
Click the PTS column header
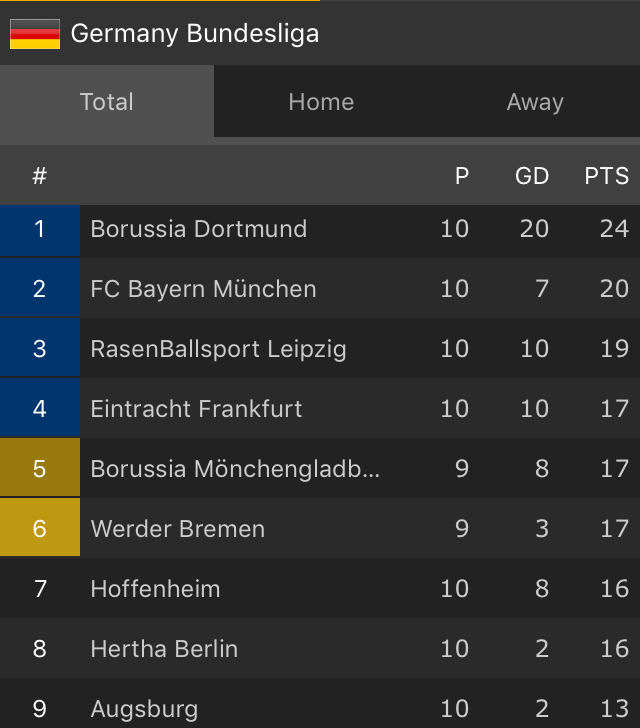point(606,177)
